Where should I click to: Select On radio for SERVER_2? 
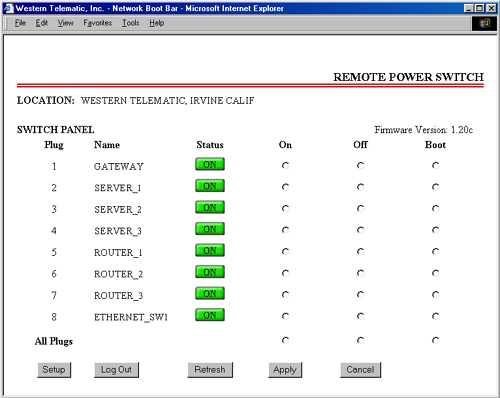(285, 208)
